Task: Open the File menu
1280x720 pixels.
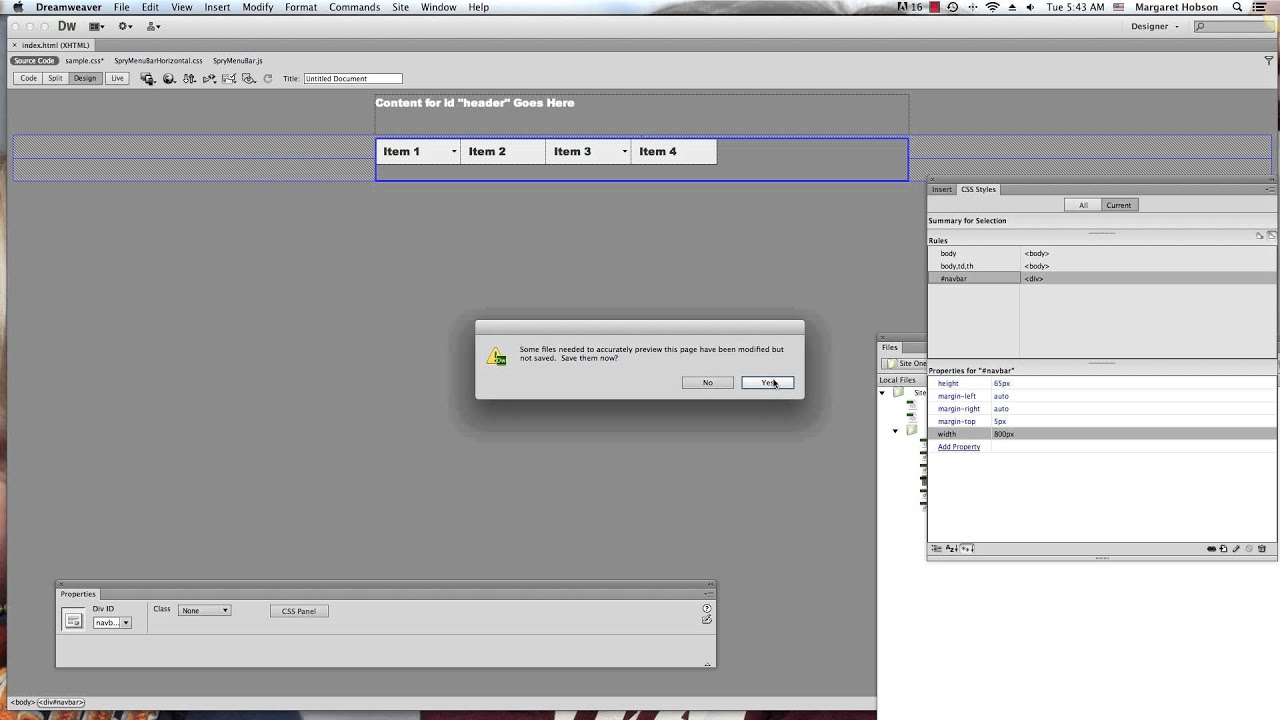Action: click(x=121, y=7)
